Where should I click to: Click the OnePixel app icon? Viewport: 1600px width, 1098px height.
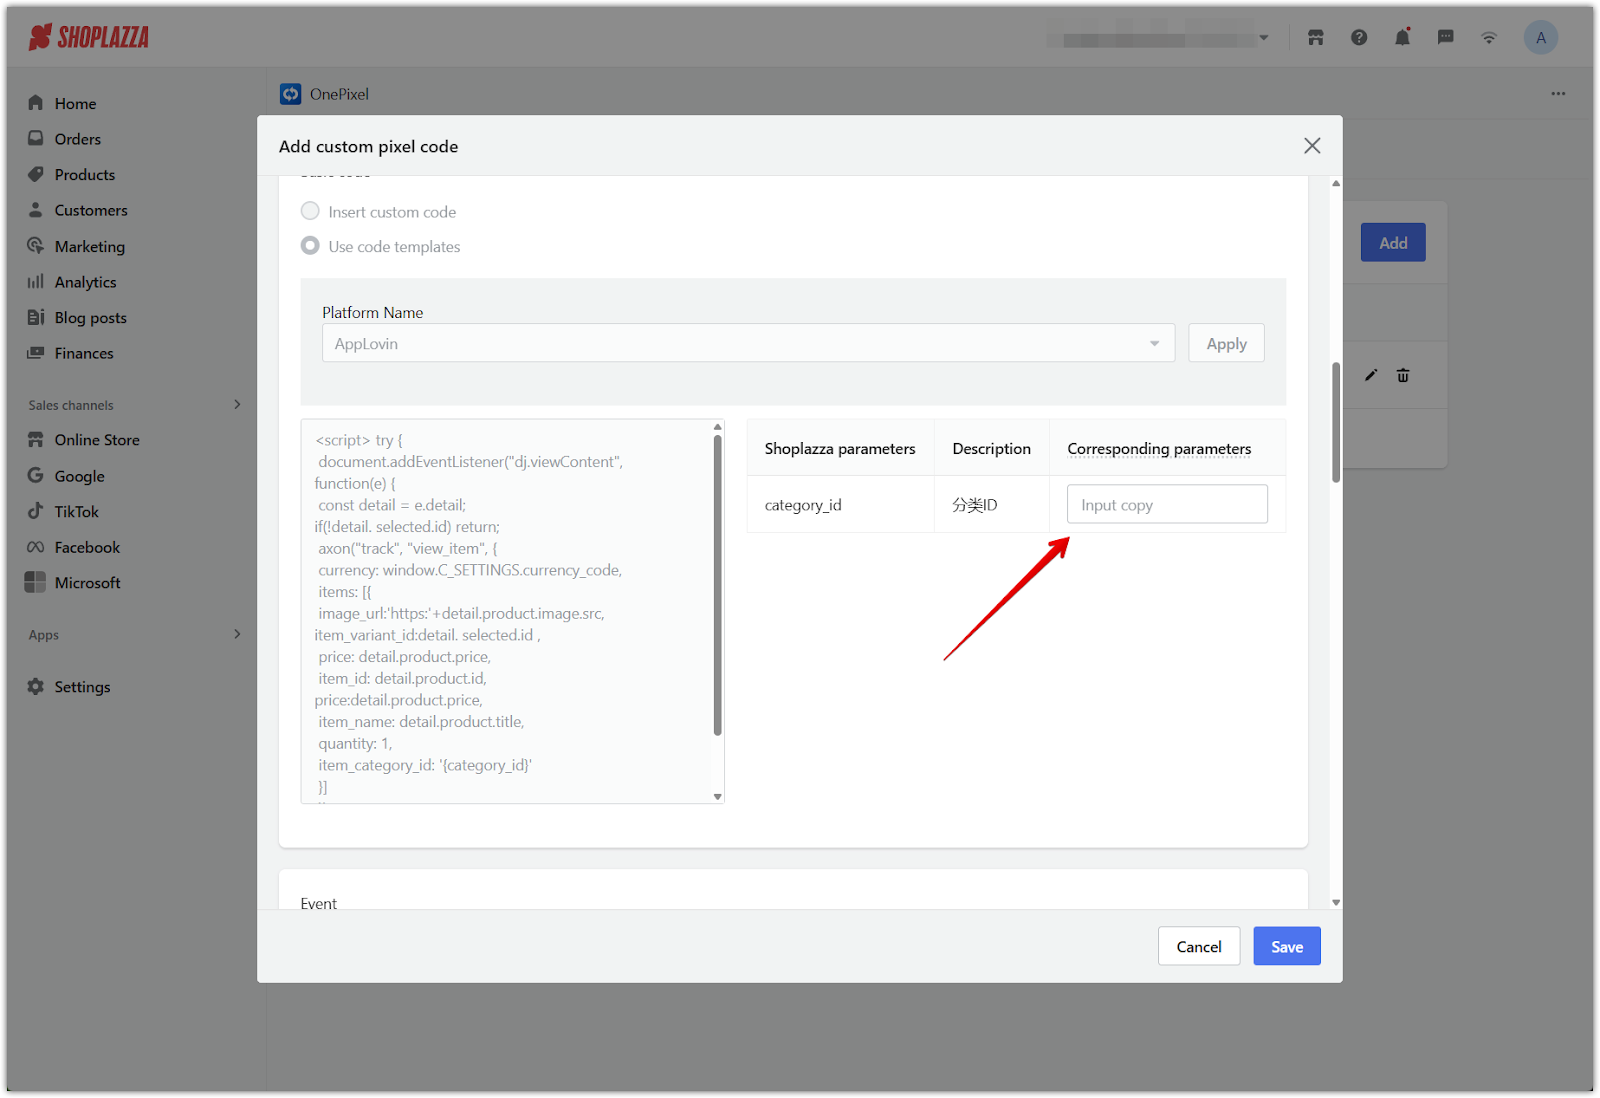click(x=291, y=94)
